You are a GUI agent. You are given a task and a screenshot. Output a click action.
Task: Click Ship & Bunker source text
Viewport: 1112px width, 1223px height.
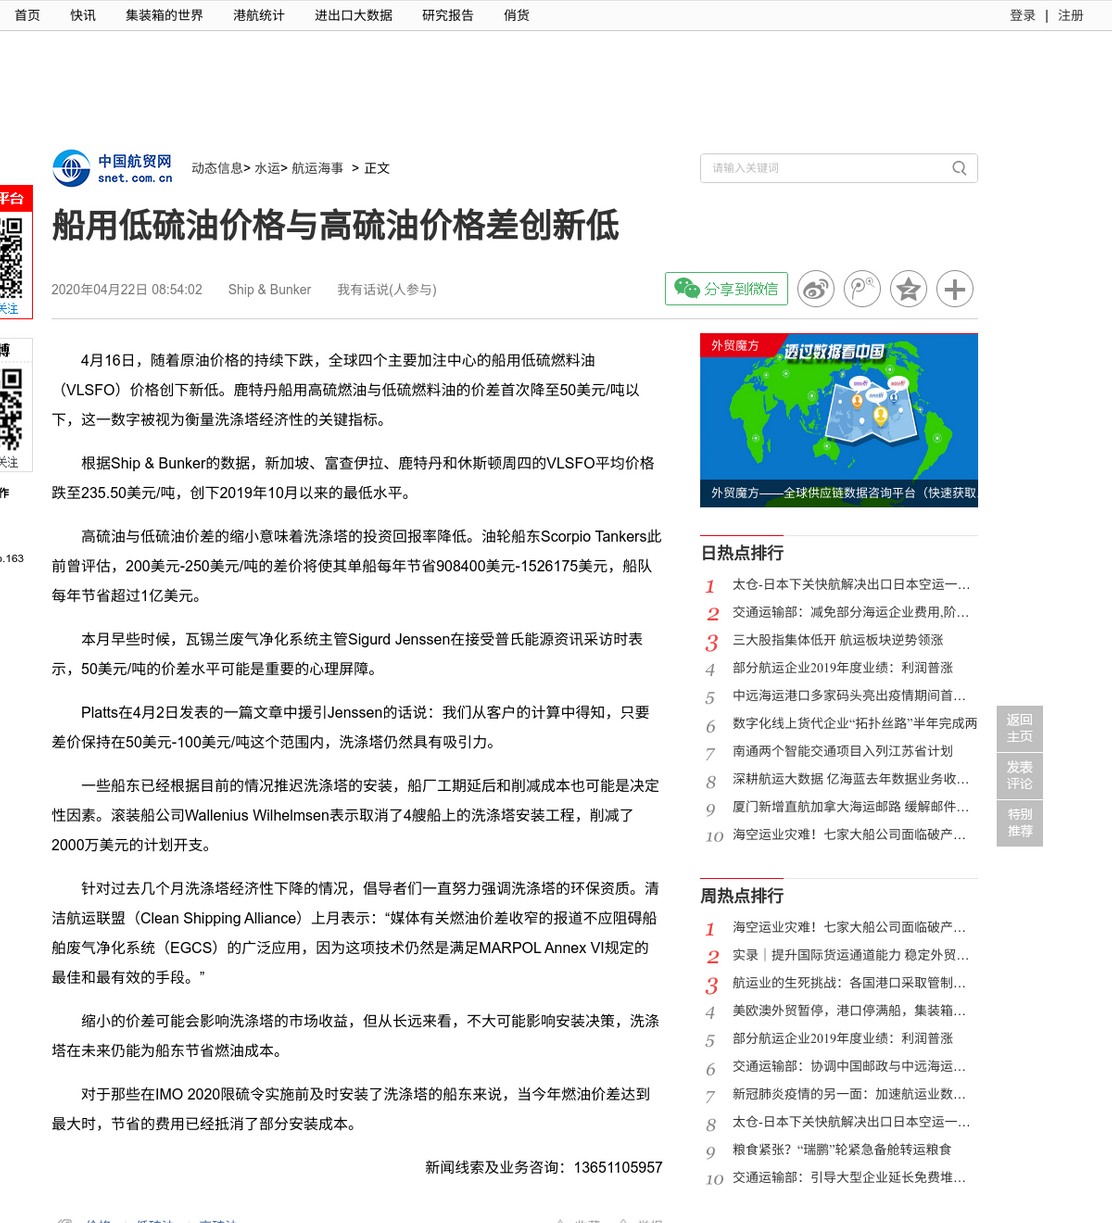tap(269, 289)
